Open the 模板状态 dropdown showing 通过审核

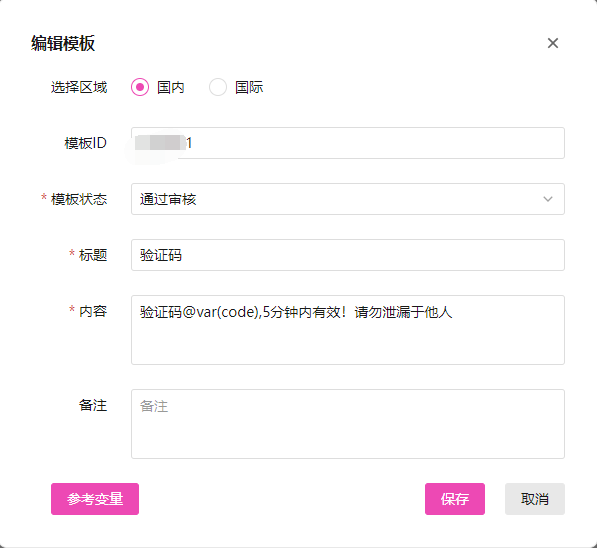tap(348, 199)
